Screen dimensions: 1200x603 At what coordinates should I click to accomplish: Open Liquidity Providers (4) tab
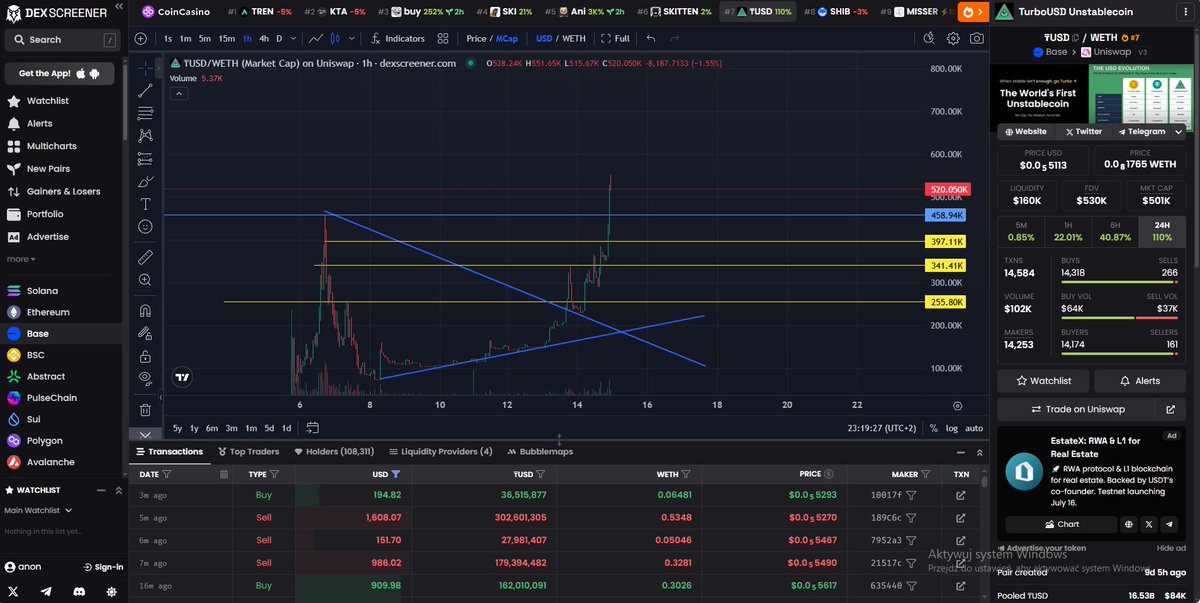441,451
